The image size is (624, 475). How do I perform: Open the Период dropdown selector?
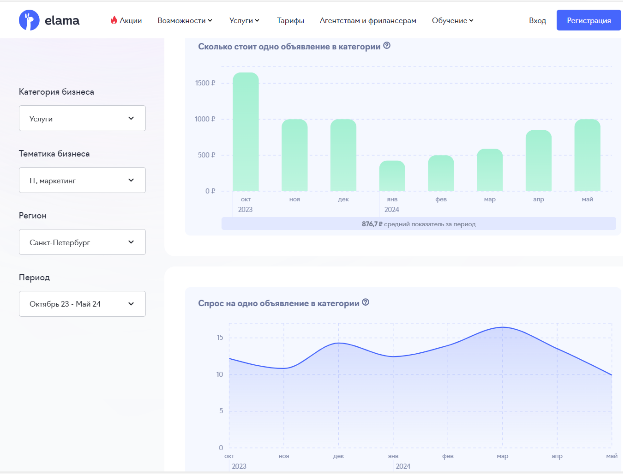82,304
